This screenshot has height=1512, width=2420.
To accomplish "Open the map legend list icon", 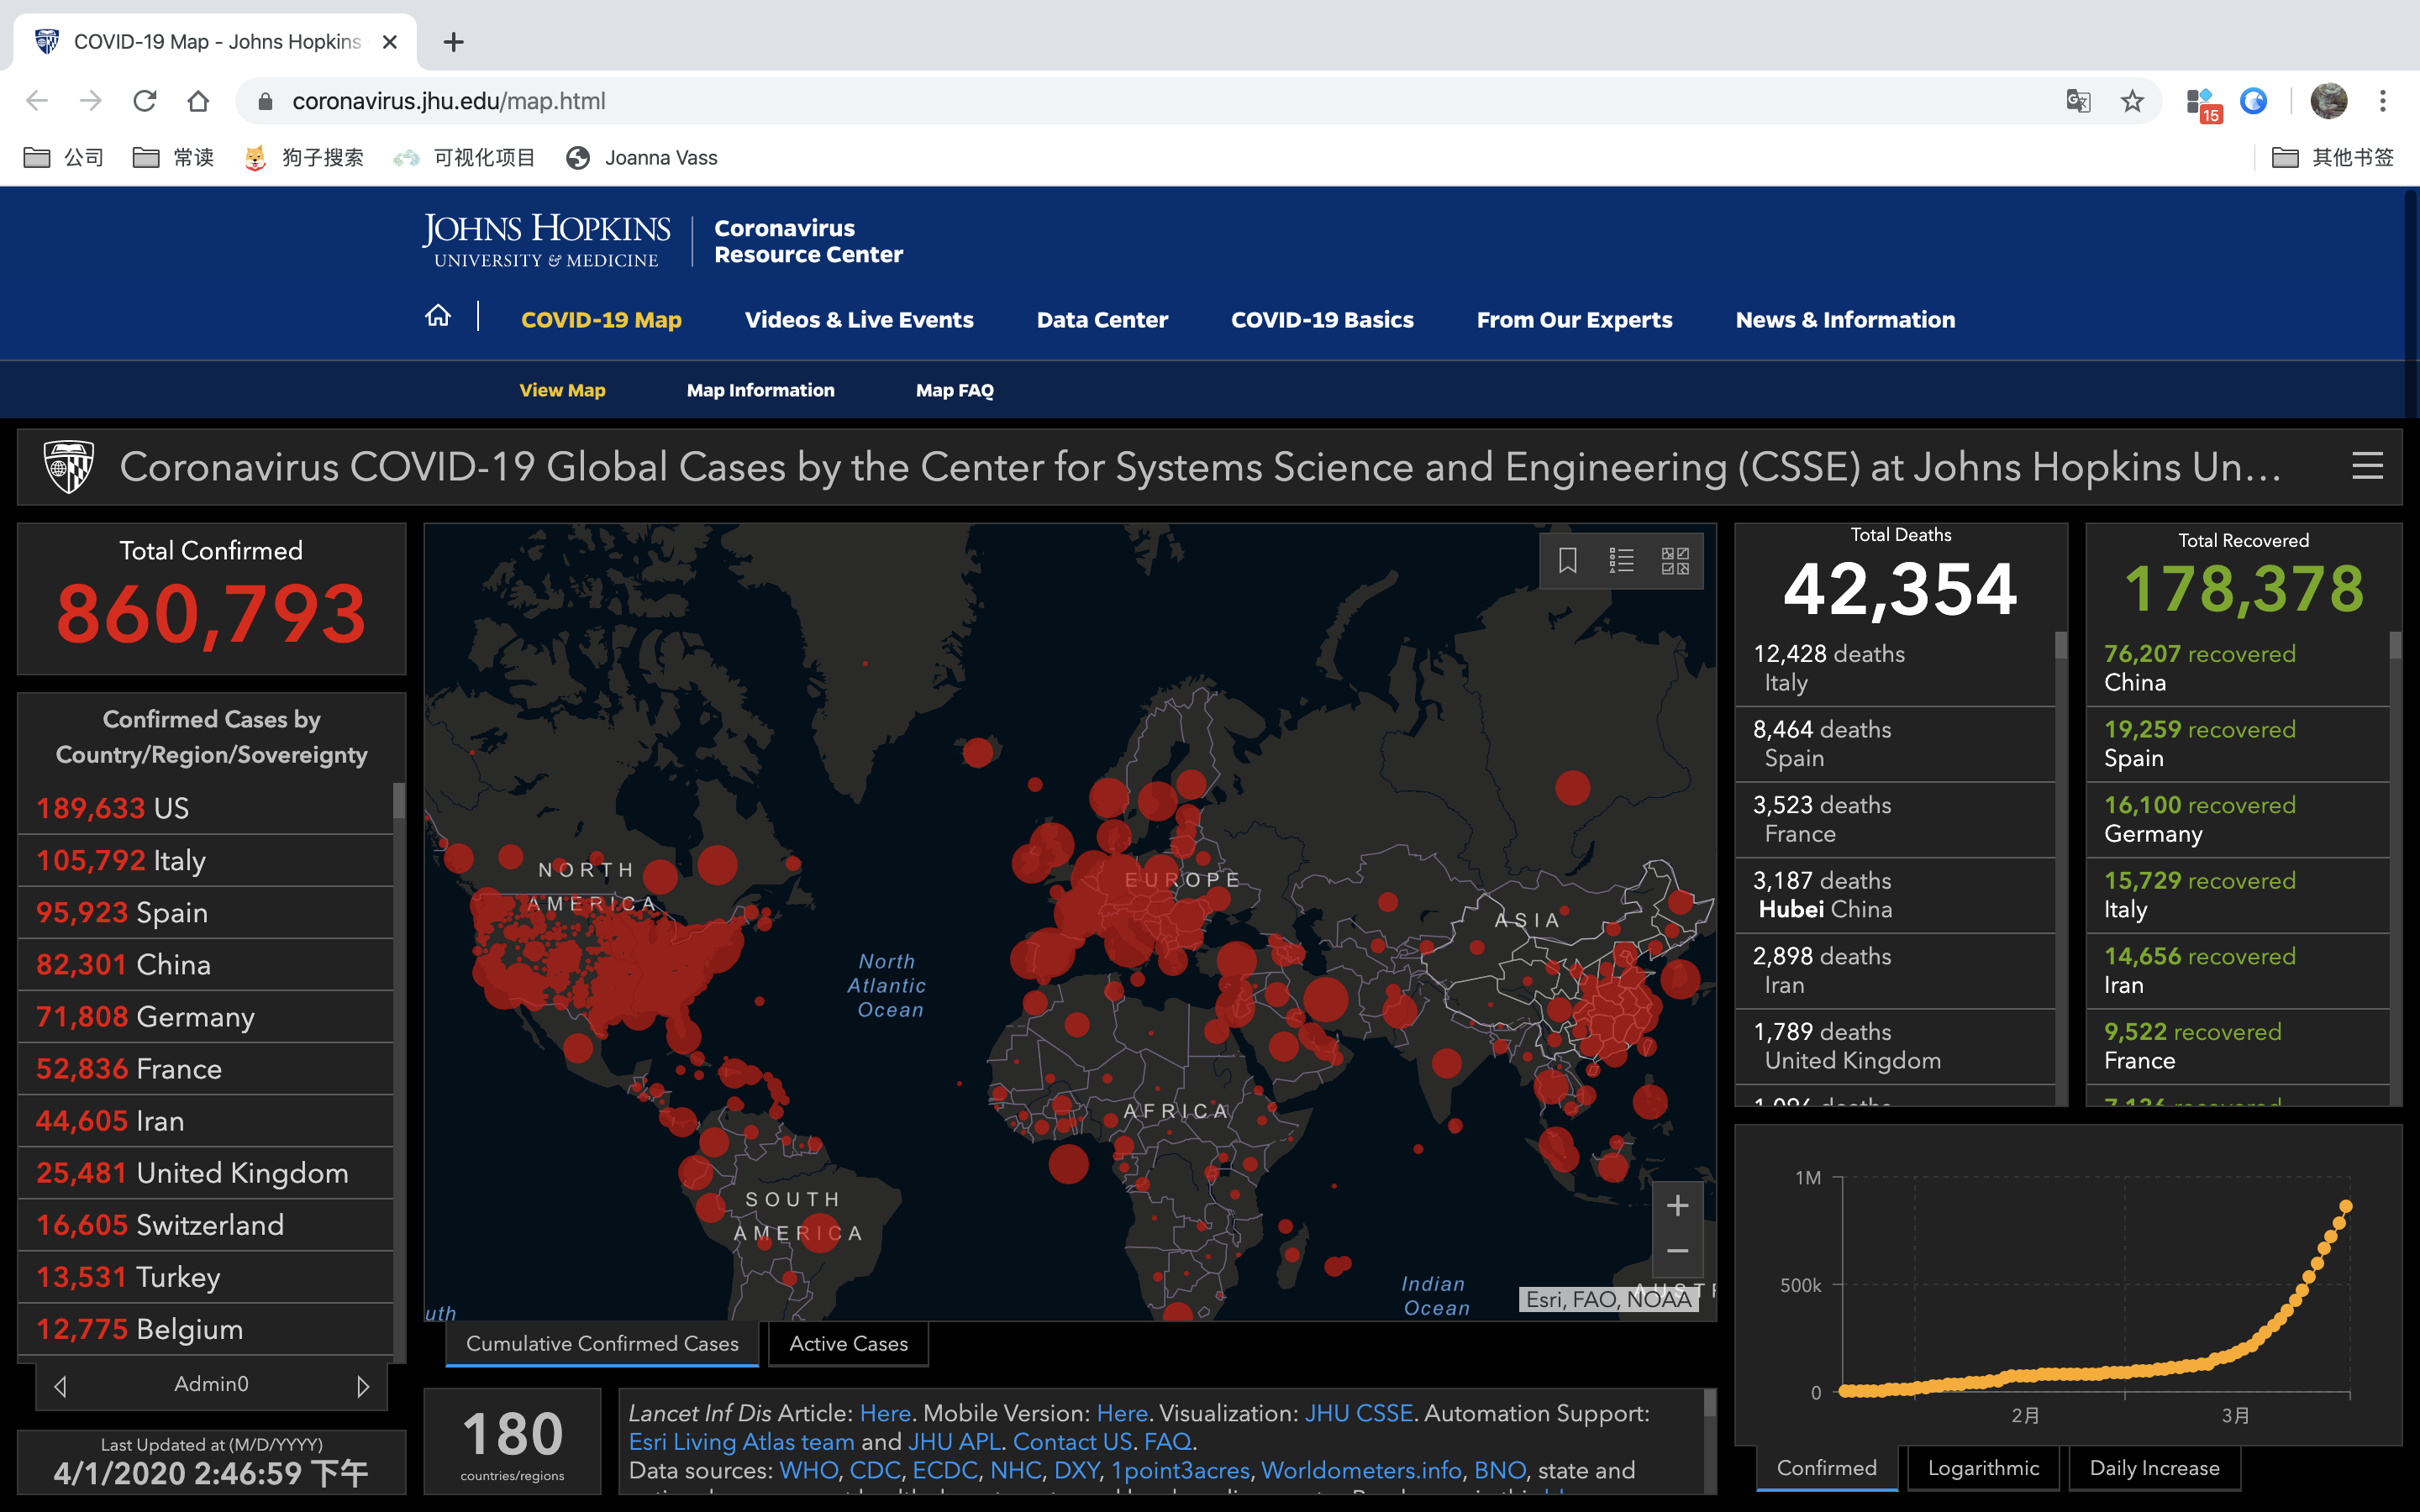I will click(x=1621, y=560).
